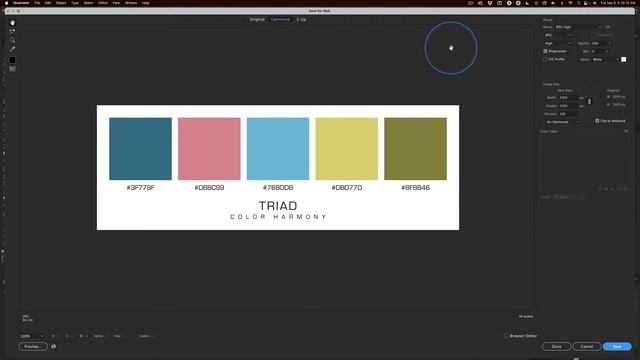This screenshot has width=640, height=360.
Task: Toggle the Progressive checkbox
Action: tap(545, 51)
